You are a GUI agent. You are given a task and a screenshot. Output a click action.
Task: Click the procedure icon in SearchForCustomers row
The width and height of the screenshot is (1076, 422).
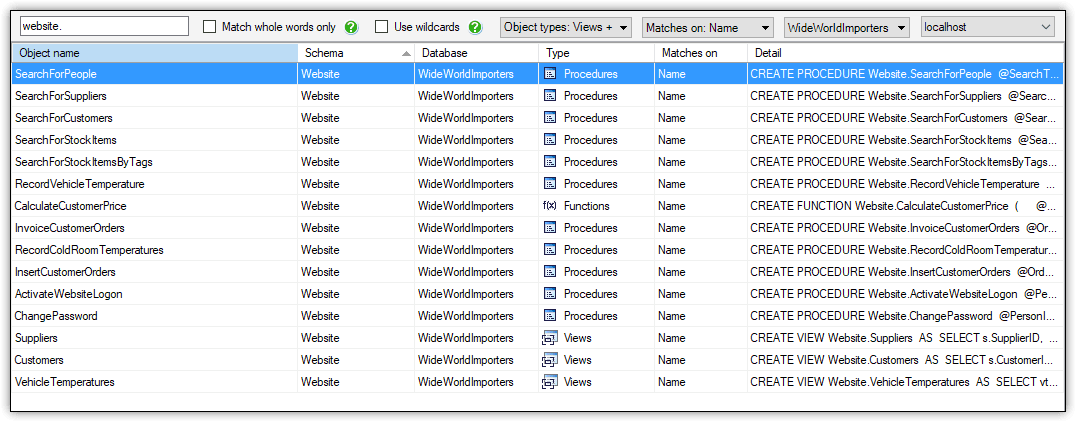pos(550,118)
